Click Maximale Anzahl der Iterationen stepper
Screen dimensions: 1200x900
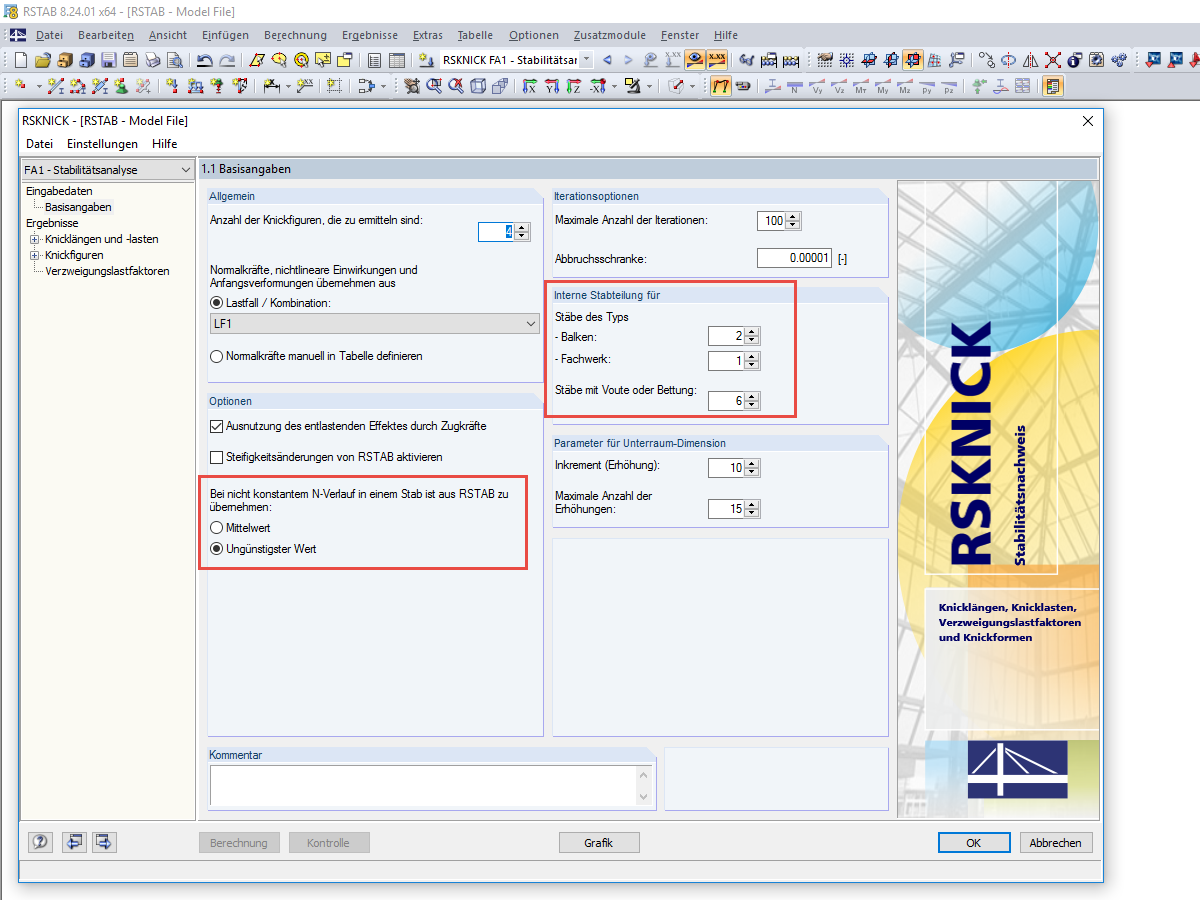pyautogui.click(x=794, y=221)
